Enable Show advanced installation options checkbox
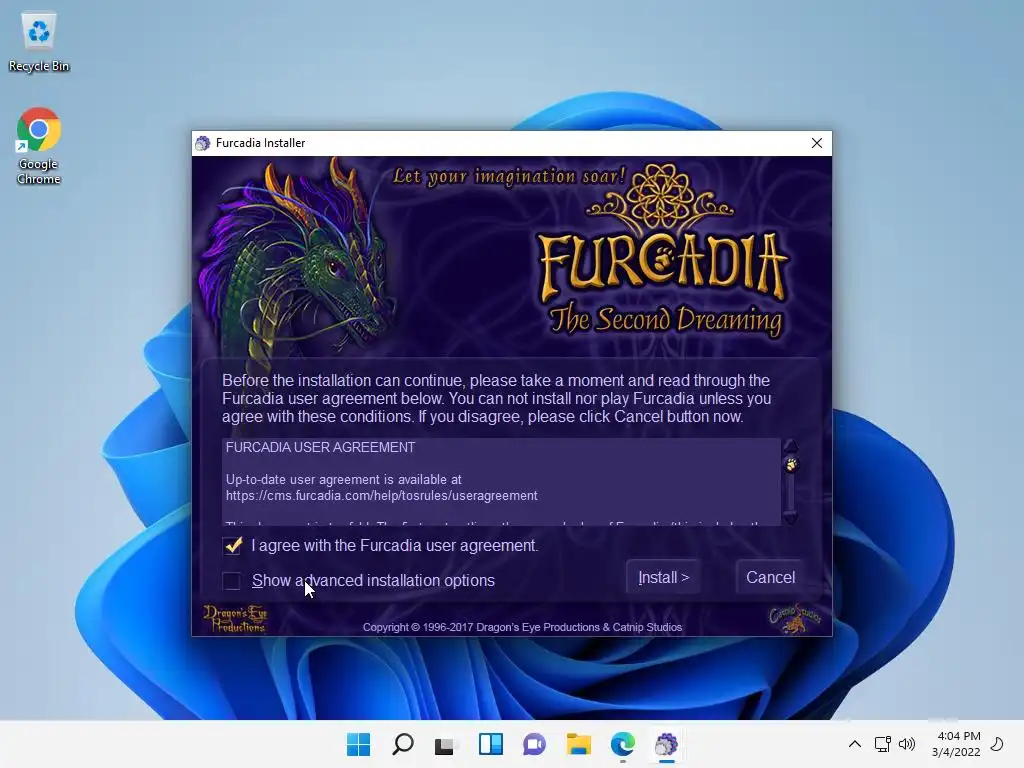 point(232,581)
